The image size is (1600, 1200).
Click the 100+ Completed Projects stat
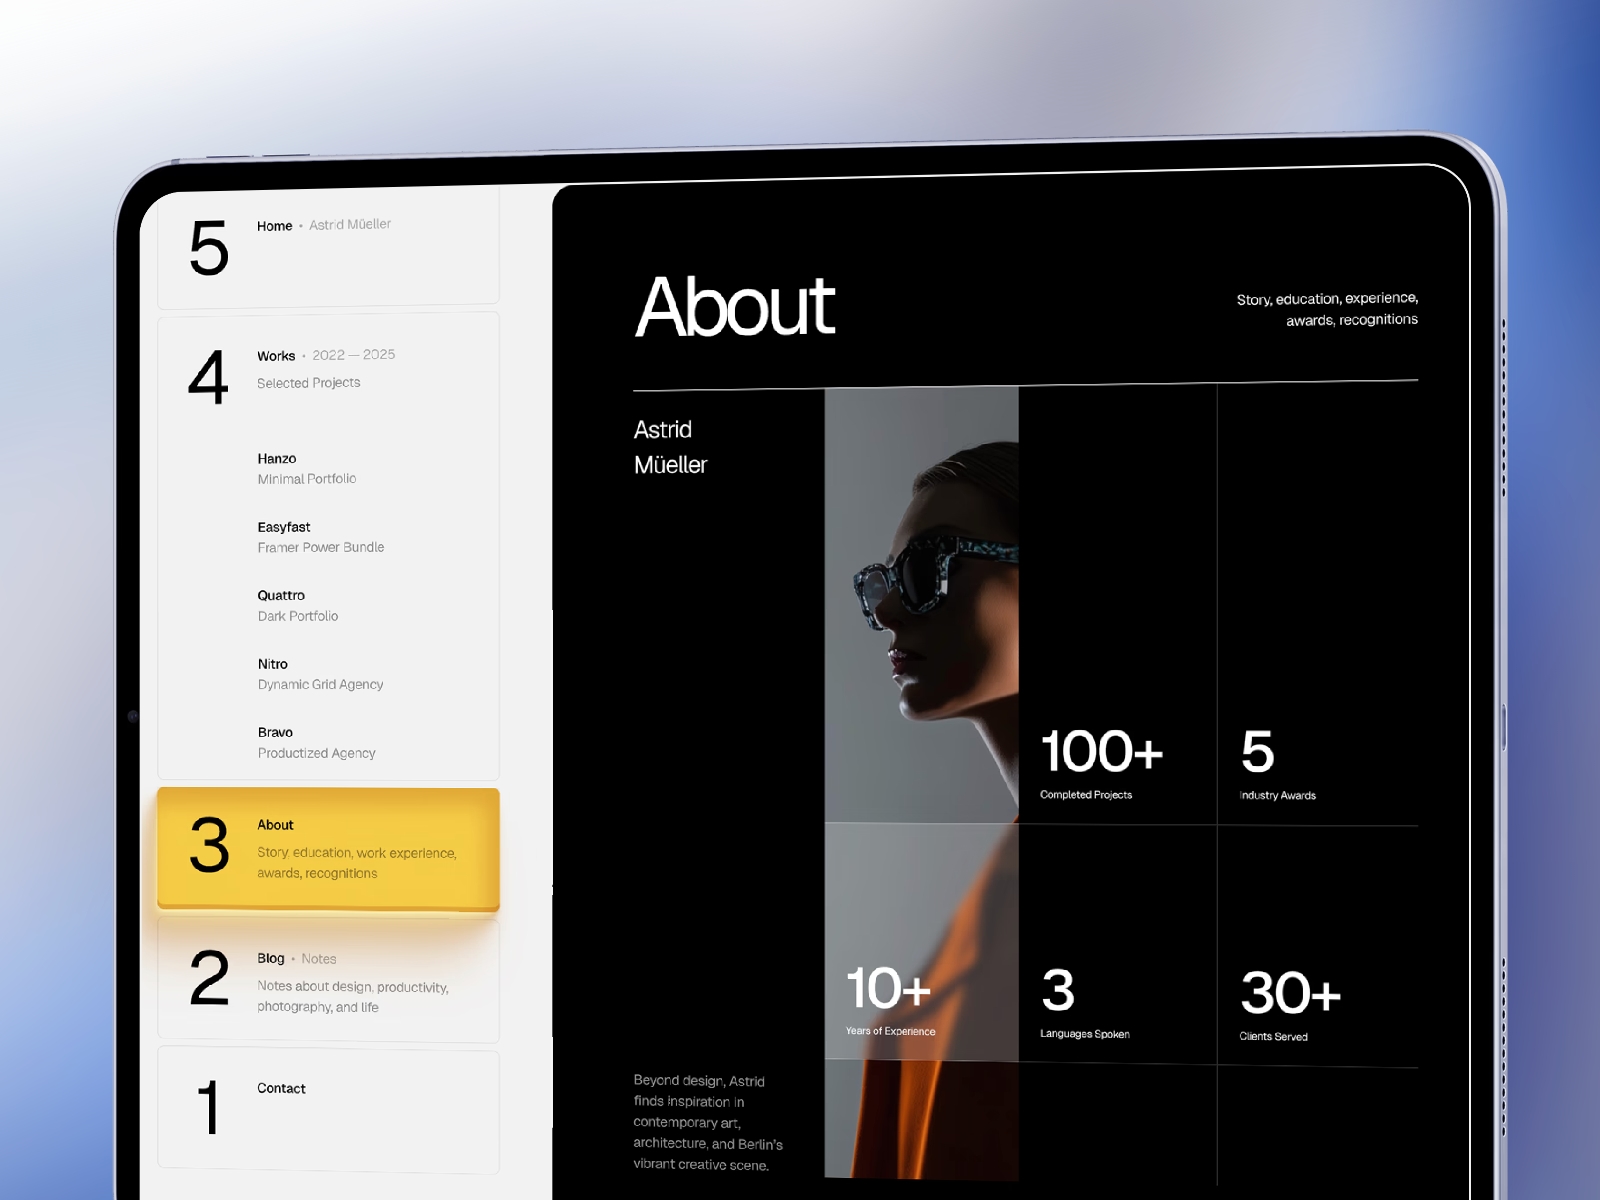1101,765
